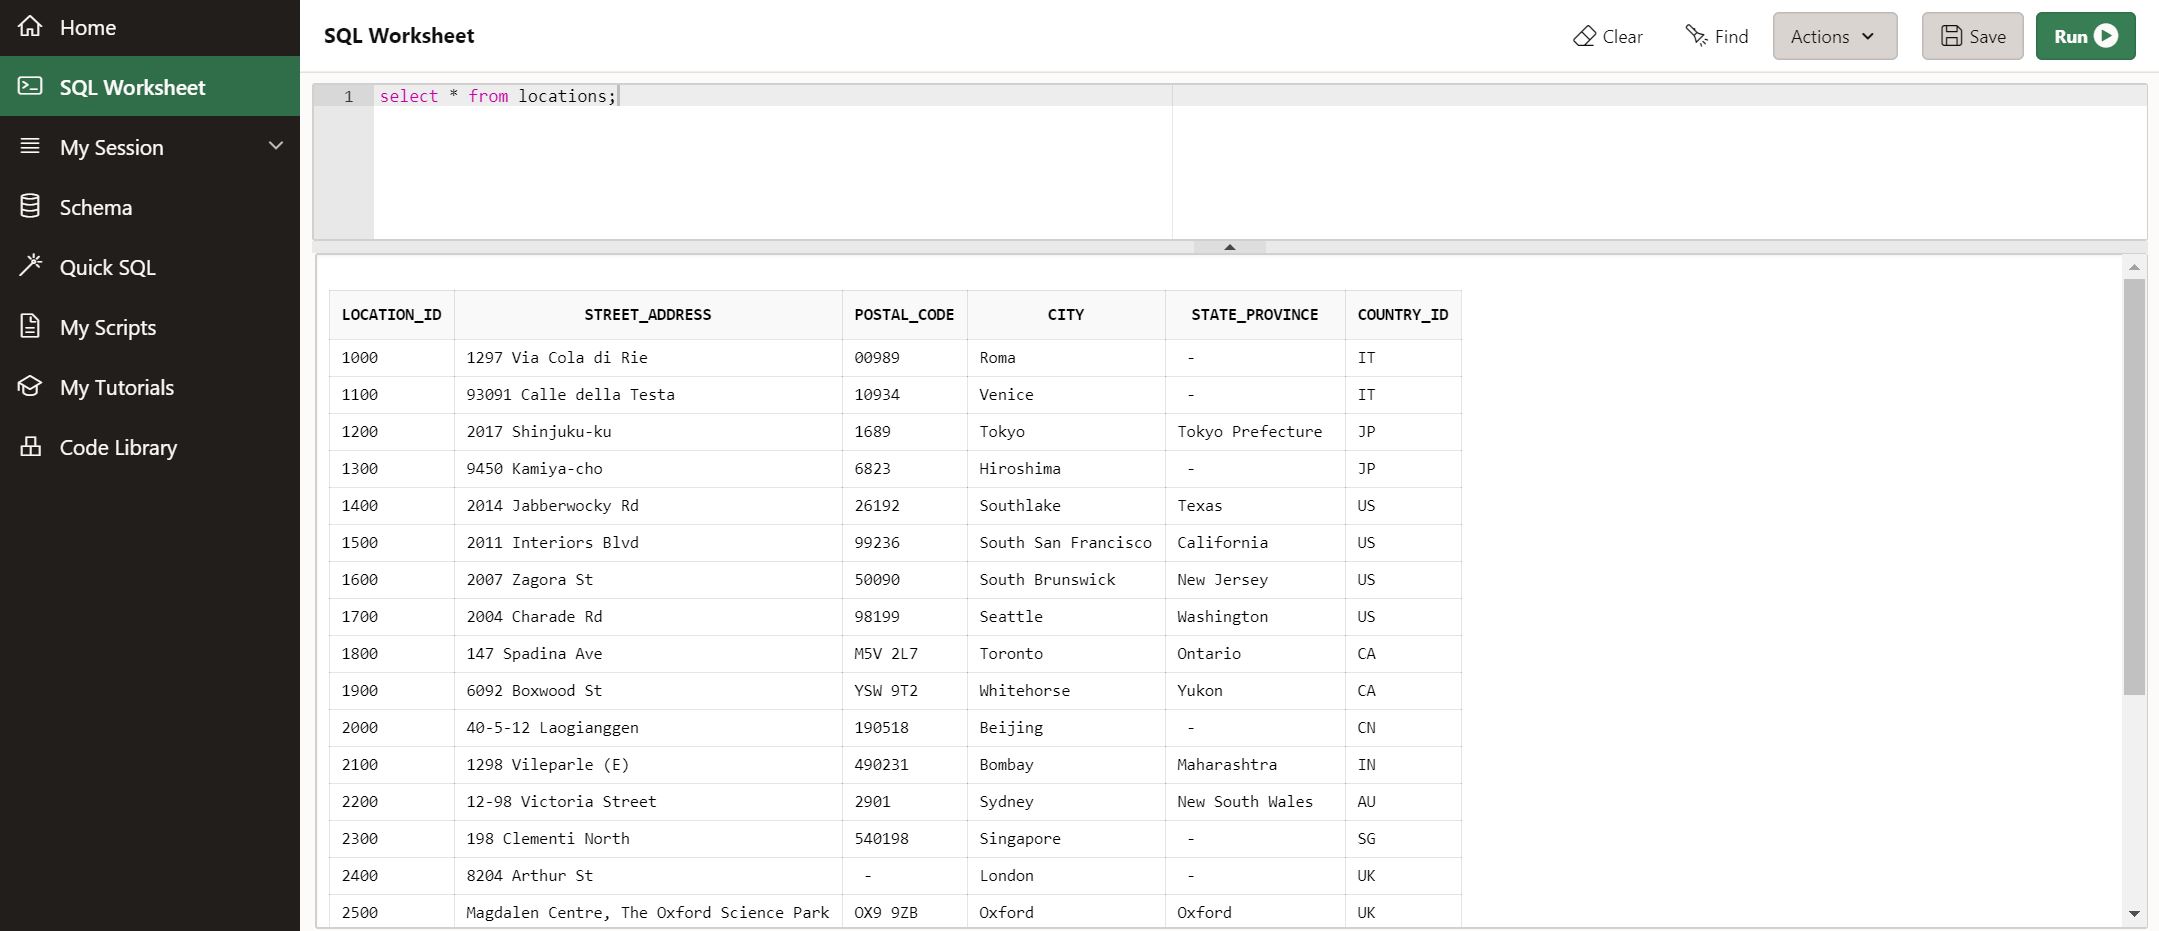The width and height of the screenshot is (2159, 931).
Task: Click the play icon in Run button
Action: pyautogui.click(x=2106, y=36)
